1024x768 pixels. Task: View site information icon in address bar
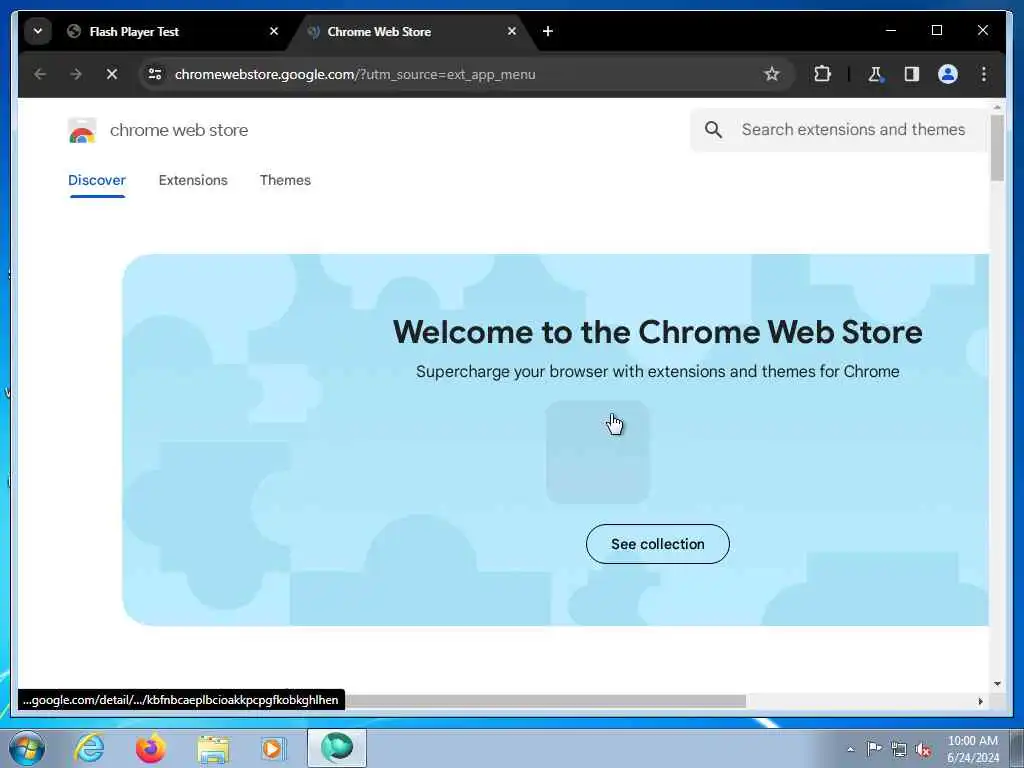(155, 74)
